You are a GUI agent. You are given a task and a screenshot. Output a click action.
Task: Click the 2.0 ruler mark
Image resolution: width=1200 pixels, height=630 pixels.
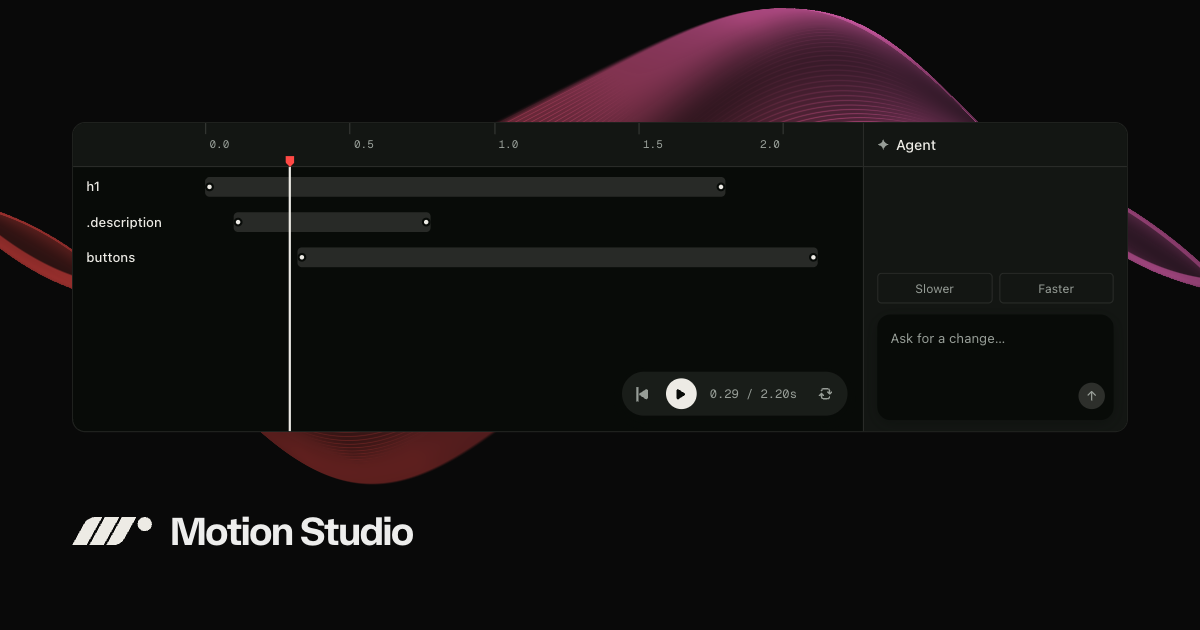(769, 144)
